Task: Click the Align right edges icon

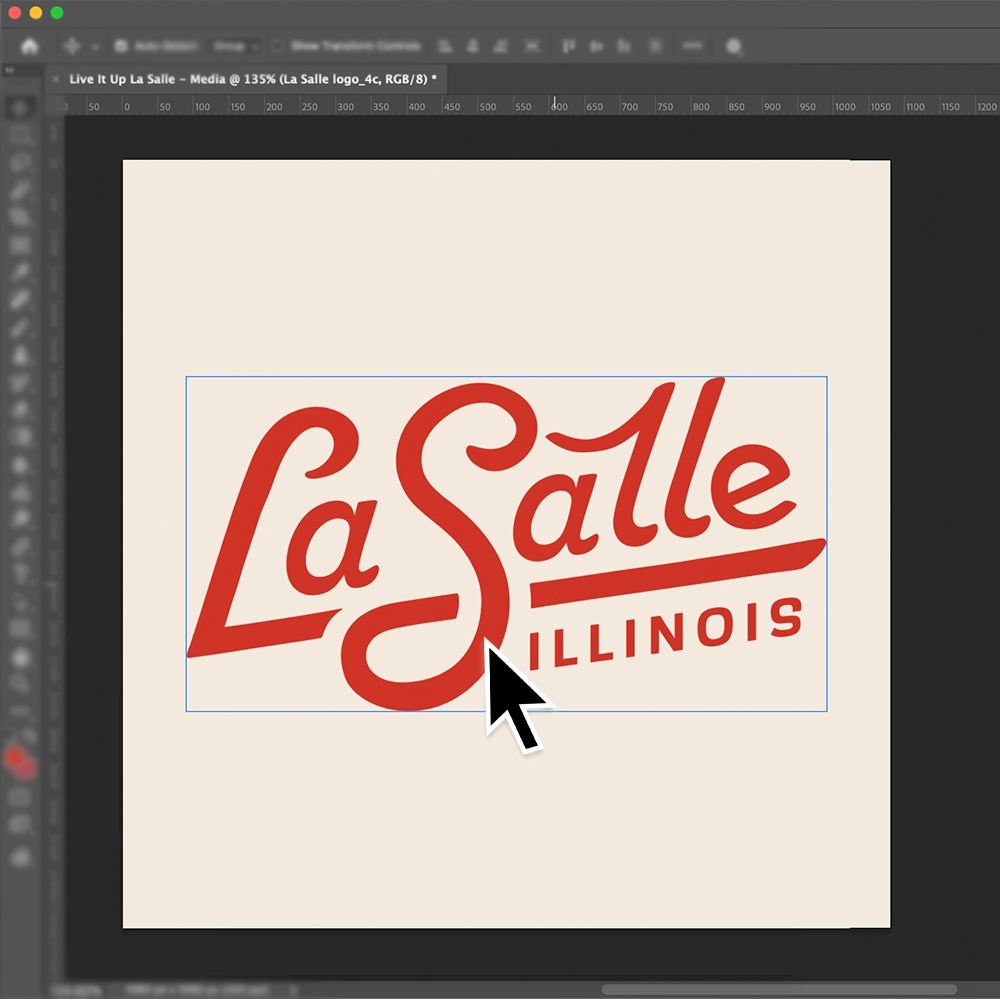Action: [501, 46]
